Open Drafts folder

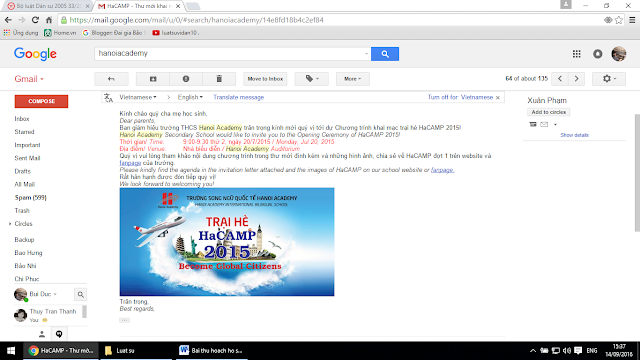pyautogui.click(x=22, y=171)
